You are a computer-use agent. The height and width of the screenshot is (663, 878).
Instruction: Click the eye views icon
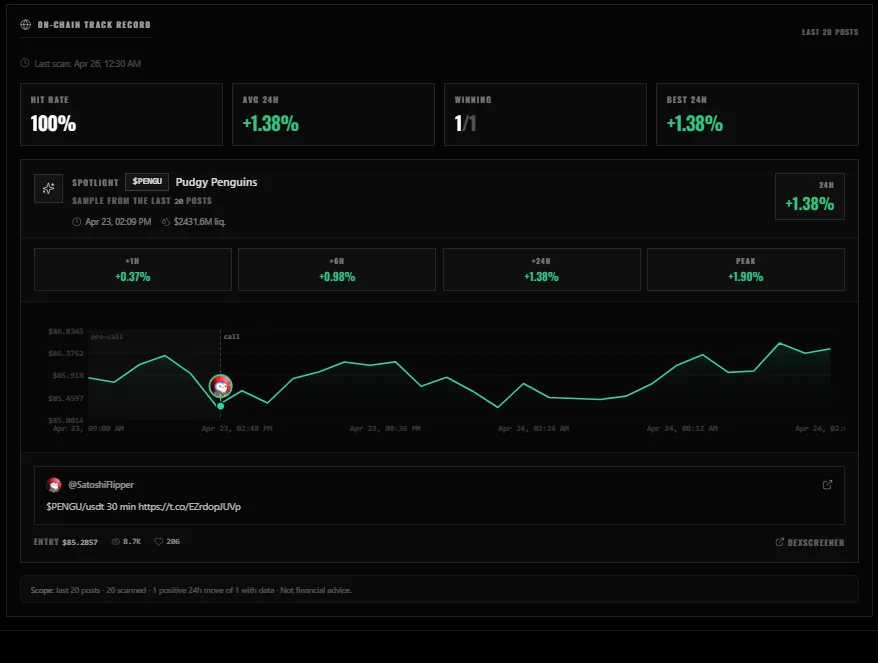coord(115,541)
